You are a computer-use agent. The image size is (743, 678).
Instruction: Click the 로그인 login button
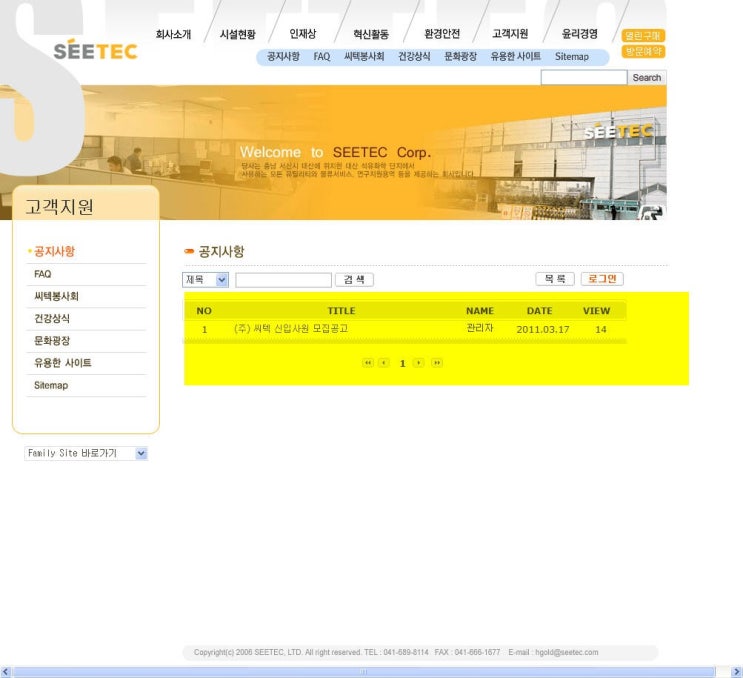[x=602, y=279]
